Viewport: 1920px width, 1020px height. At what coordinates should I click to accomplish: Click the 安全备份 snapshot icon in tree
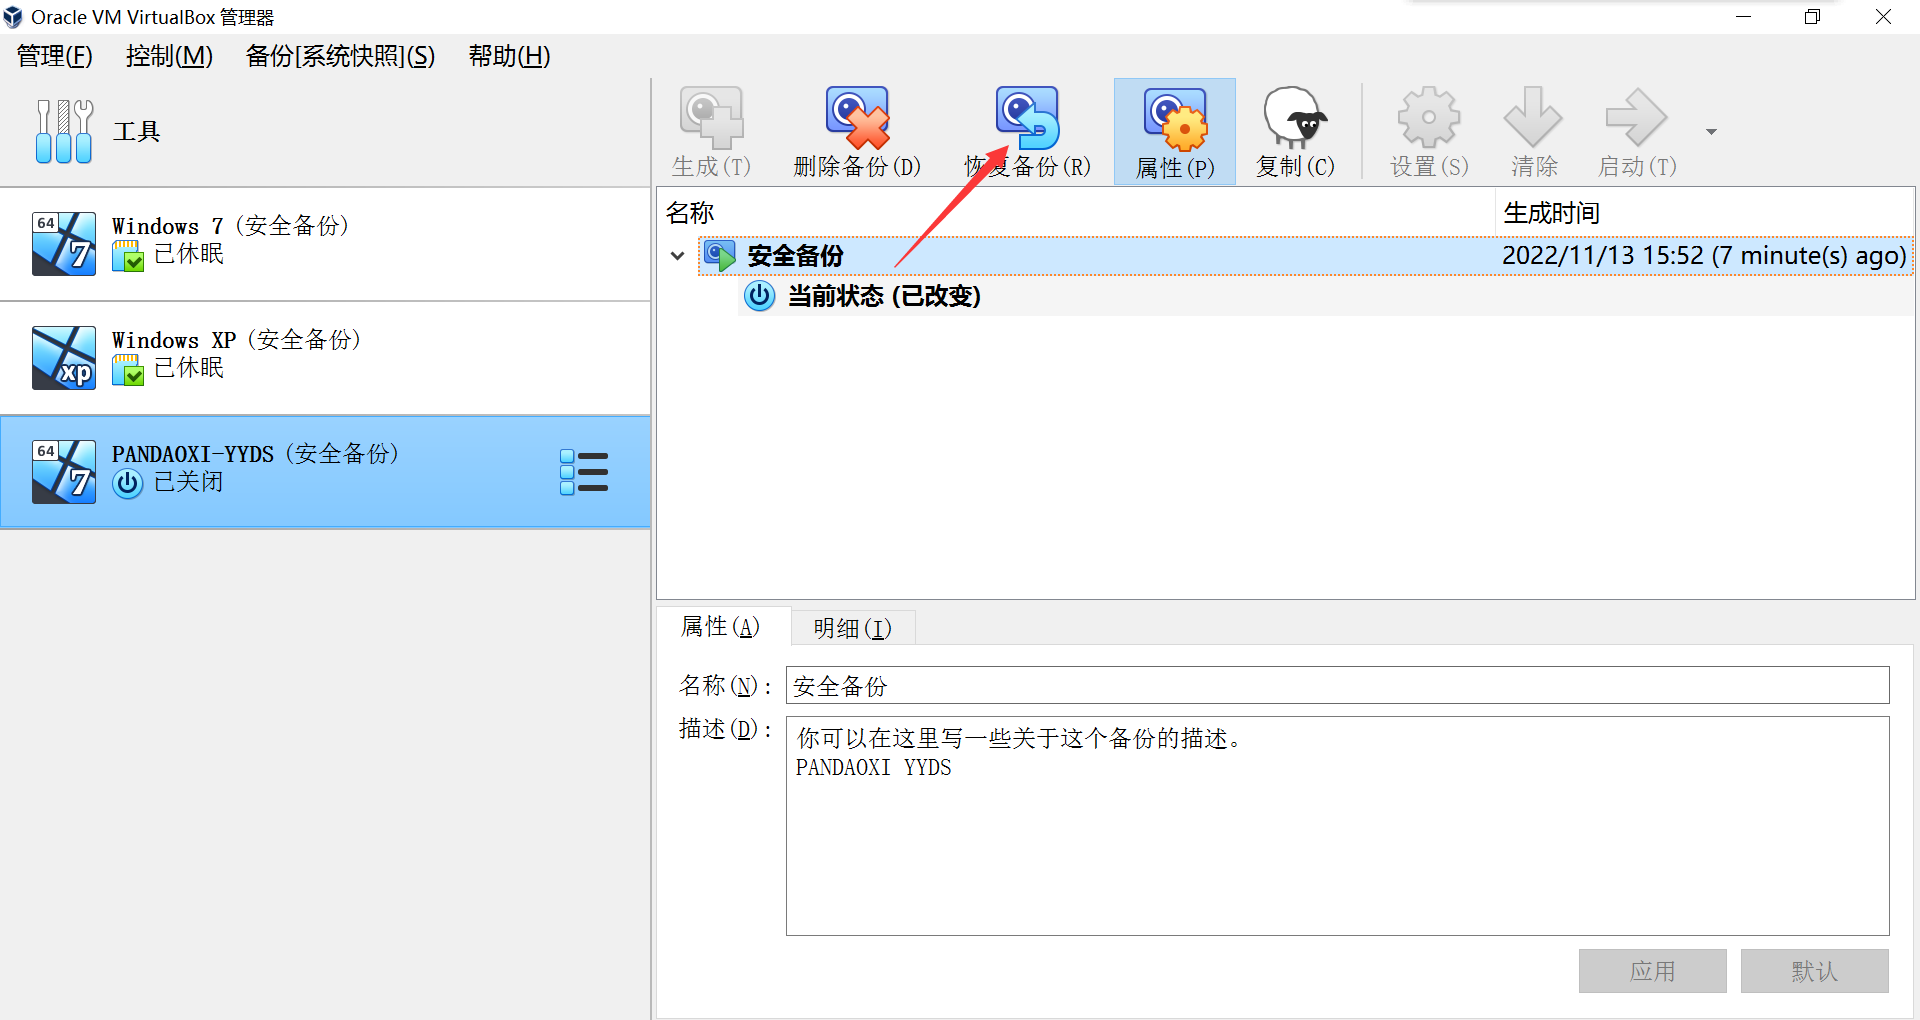(719, 256)
